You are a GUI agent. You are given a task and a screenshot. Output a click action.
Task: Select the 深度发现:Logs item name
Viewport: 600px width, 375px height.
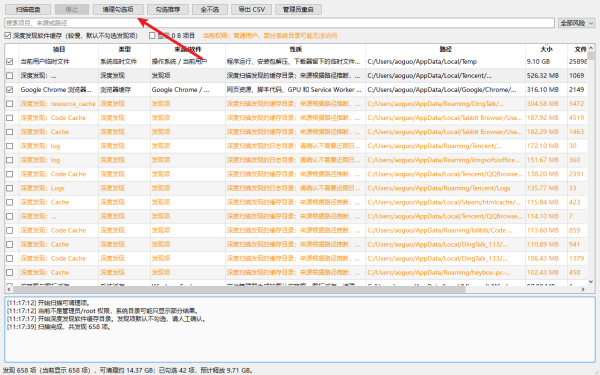coord(42,188)
